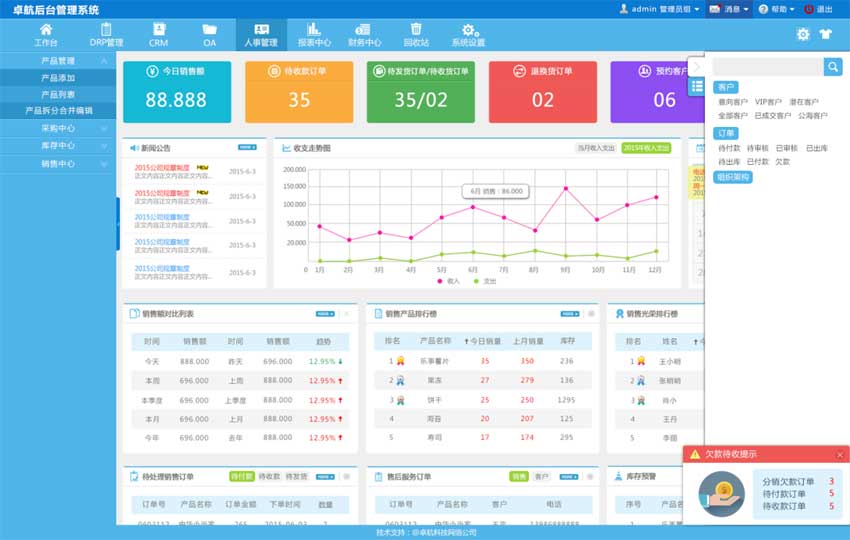Viewport: 850px width, 540px height.
Task: Click the t-shirt theme icon
Action: [x=825, y=34]
